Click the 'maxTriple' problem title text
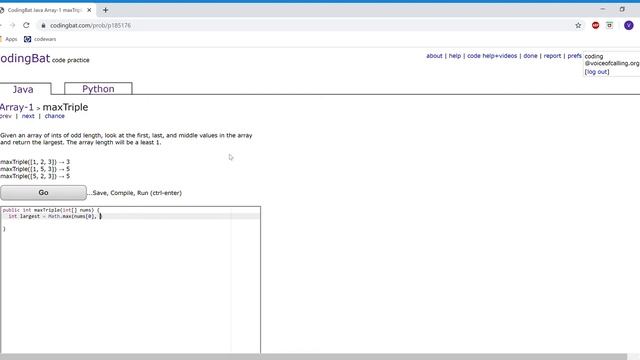The width and height of the screenshot is (640, 360). [x=65, y=107]
